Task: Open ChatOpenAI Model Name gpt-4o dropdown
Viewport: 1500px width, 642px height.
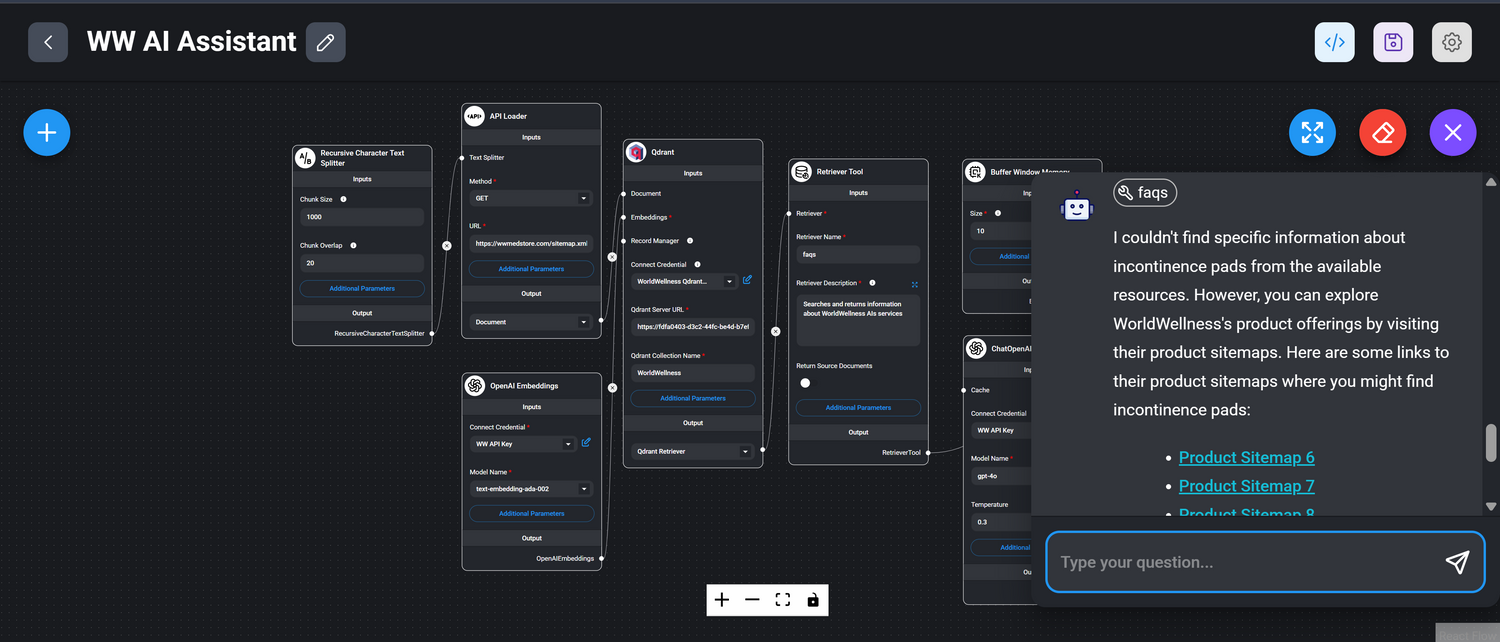Action: (1001, 476)
